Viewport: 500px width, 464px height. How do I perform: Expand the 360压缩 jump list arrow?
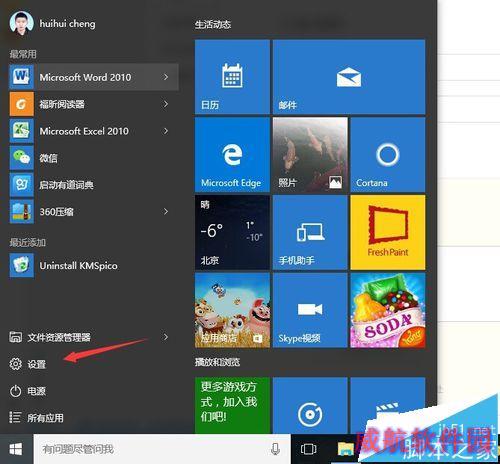166,211
